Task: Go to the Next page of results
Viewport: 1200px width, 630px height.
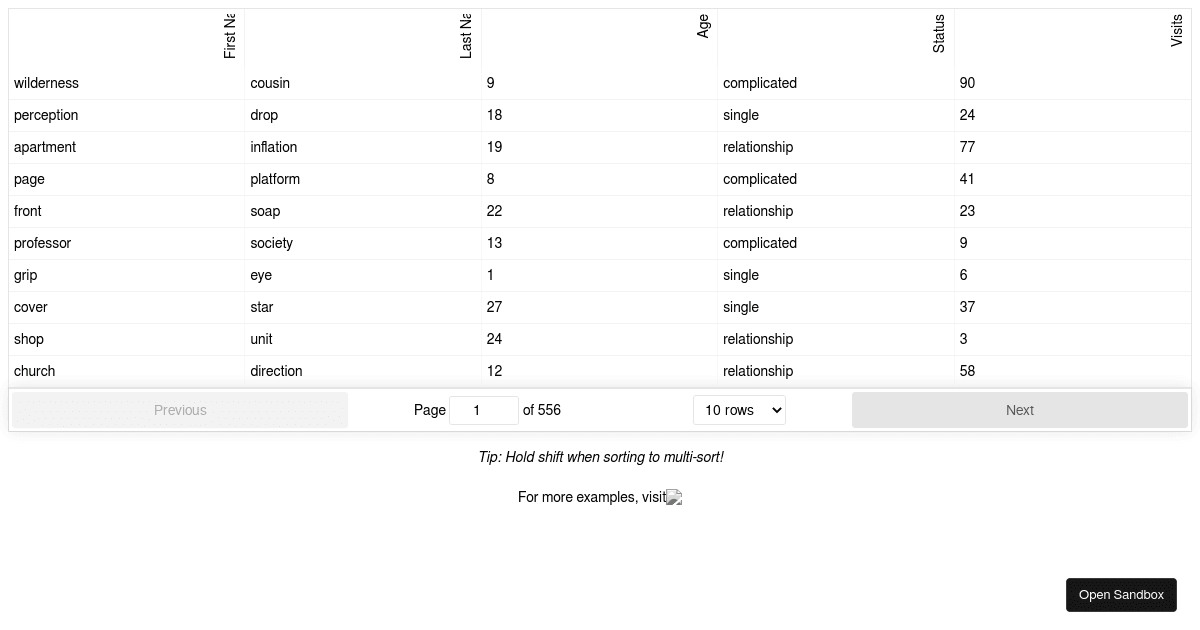Action: tap(1019, 410)
